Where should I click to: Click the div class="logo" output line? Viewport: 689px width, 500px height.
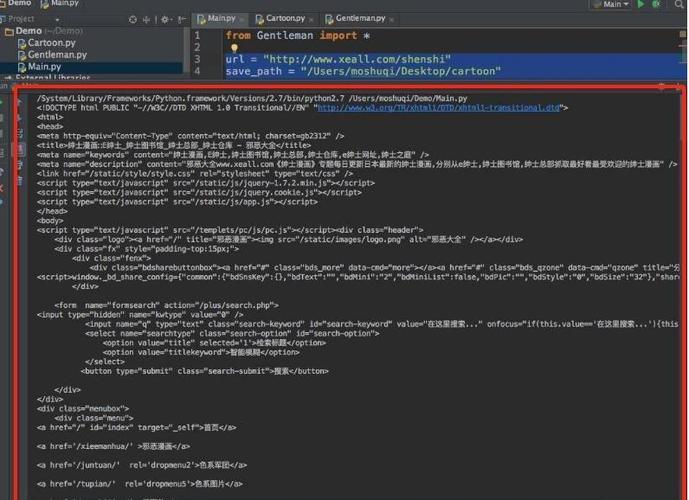coord(289,239)
